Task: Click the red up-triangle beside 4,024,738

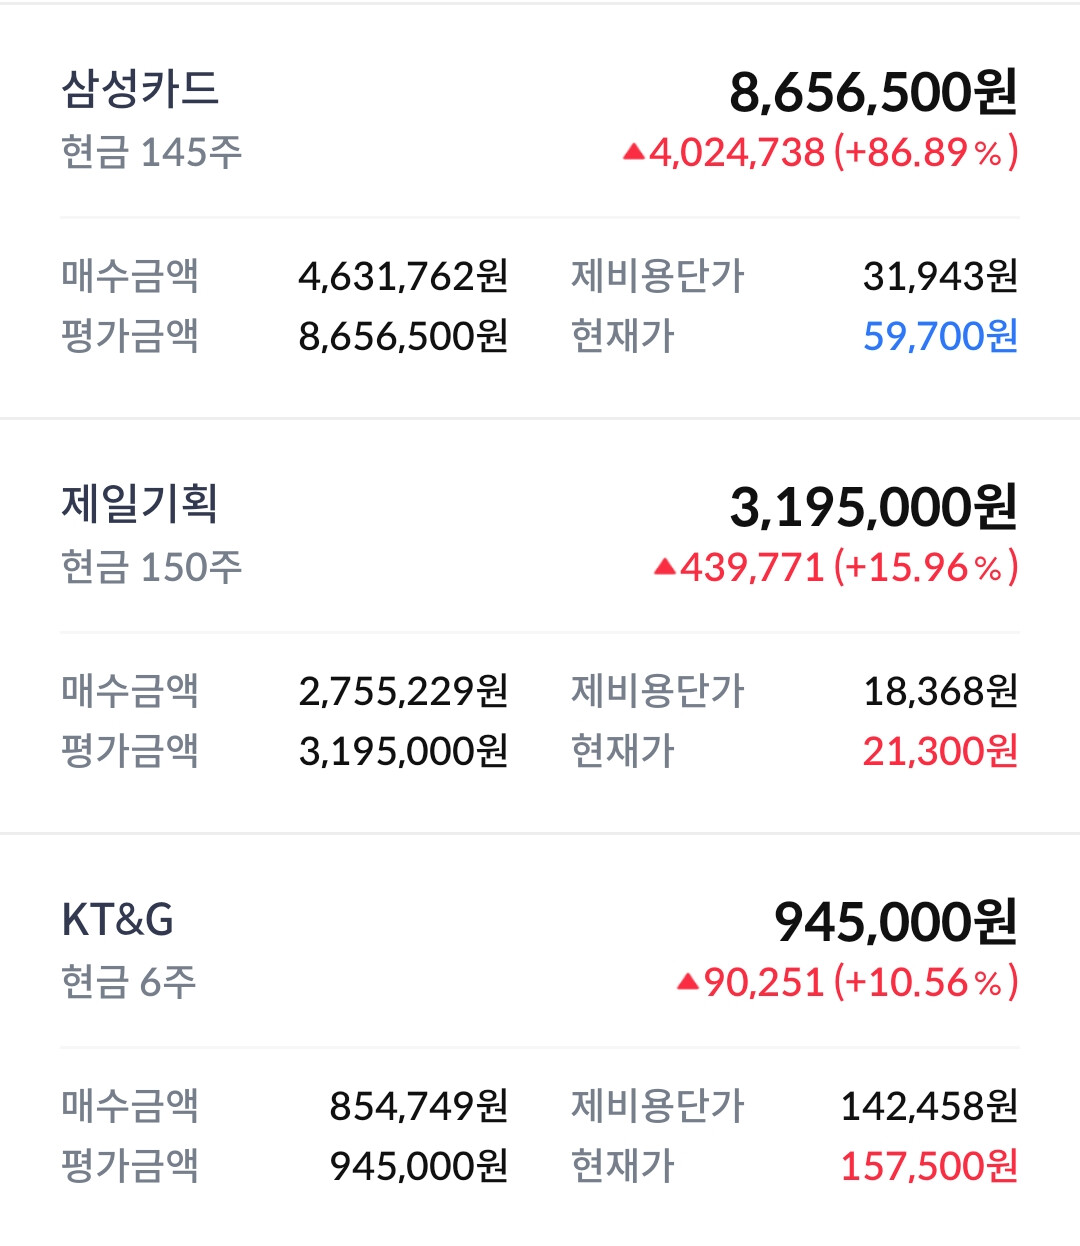Action: coord(633,152)
